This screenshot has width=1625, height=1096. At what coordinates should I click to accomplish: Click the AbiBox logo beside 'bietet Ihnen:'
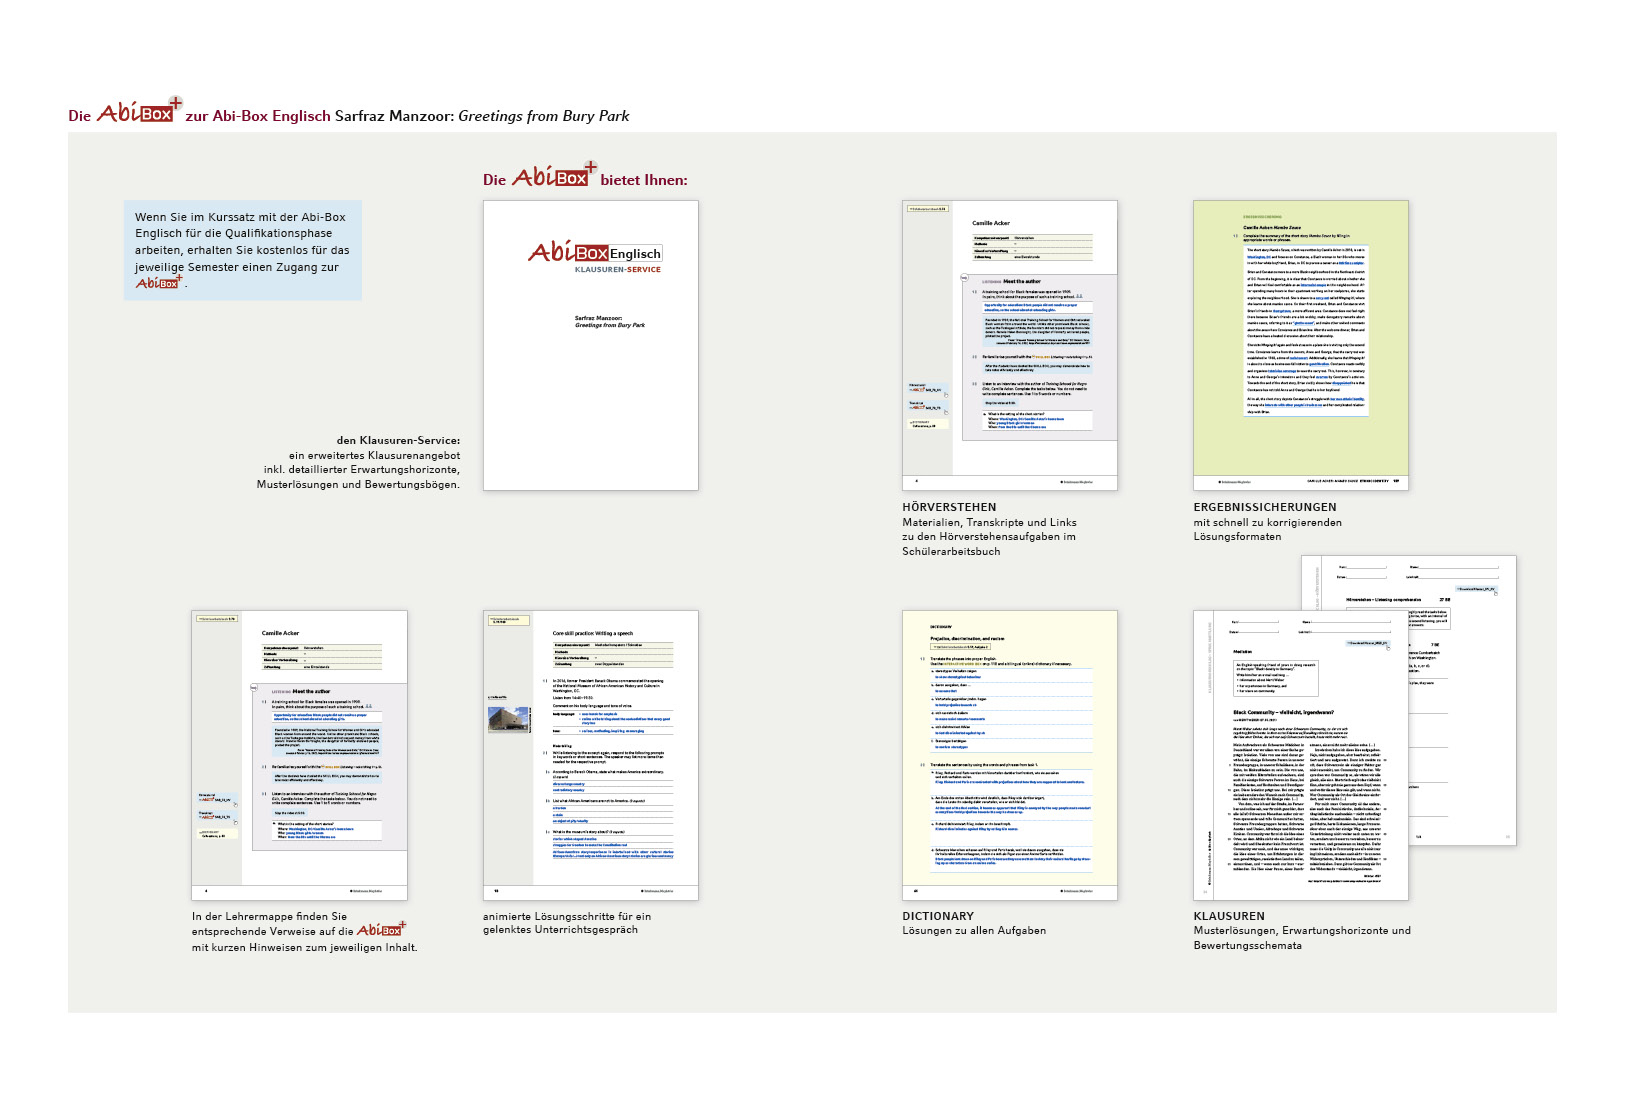tap(554, 176)
